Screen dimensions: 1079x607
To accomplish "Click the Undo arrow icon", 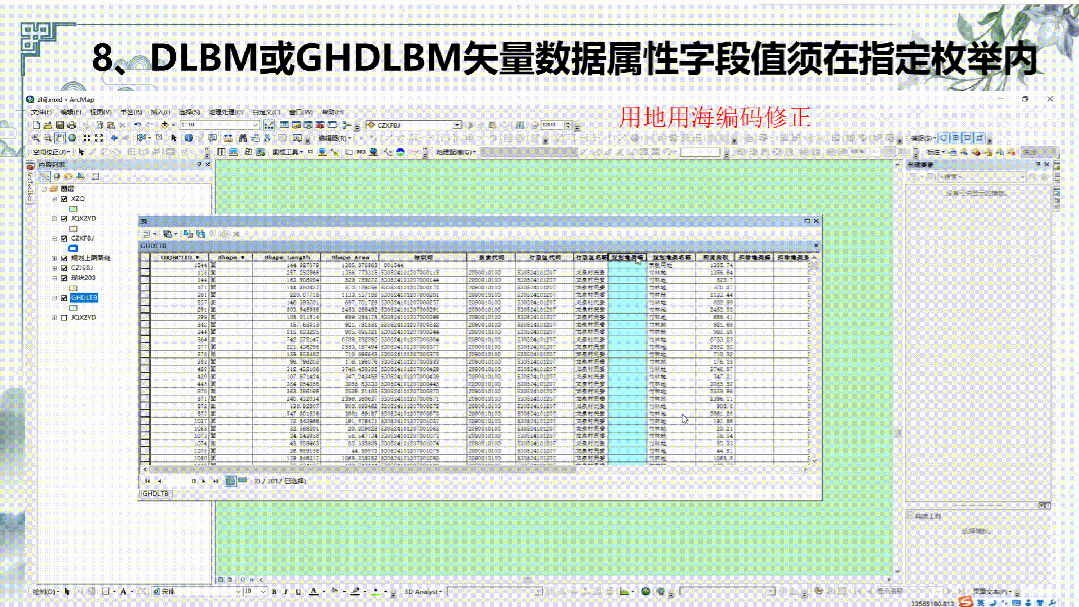I will 138,125.
